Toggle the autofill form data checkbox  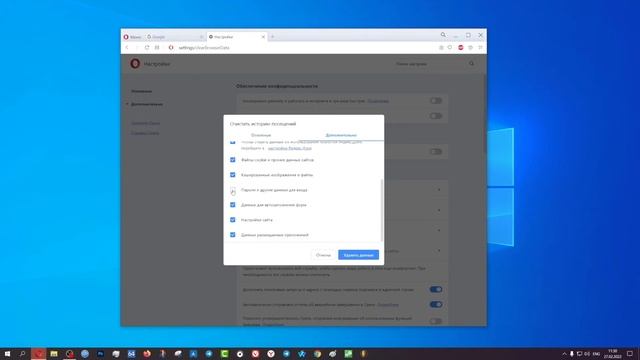click(233, 205)
